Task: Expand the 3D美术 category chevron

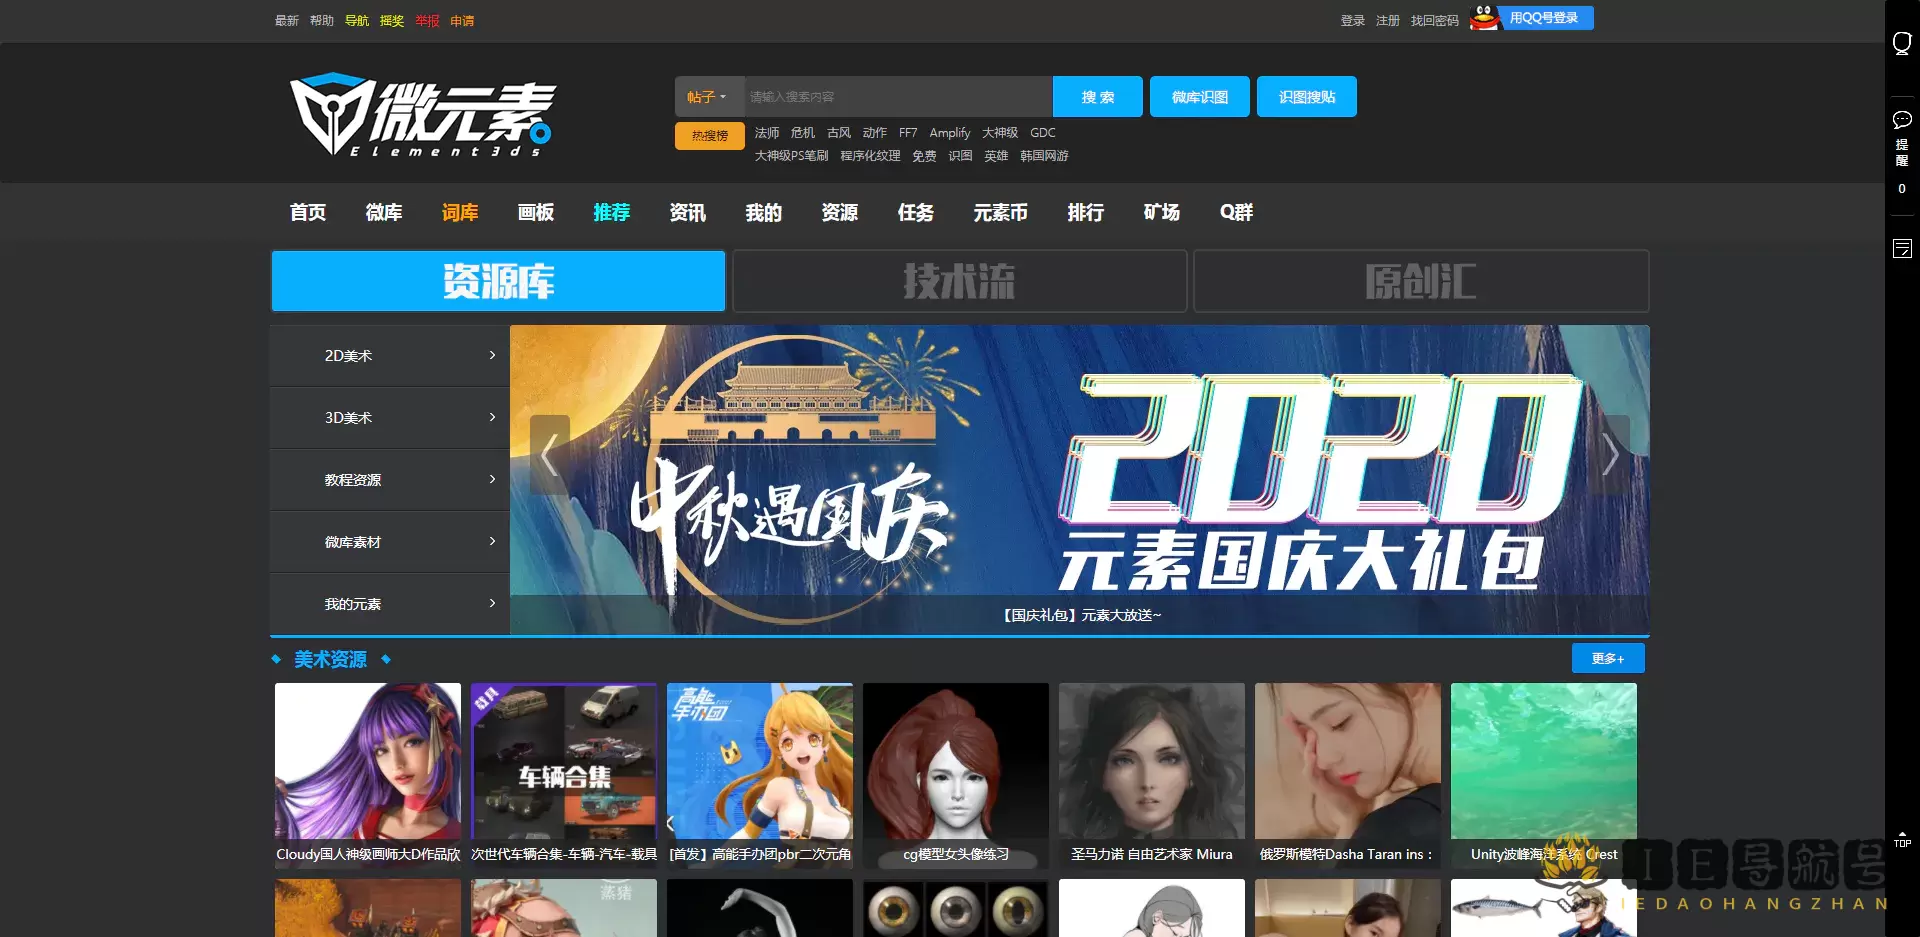Action: [x=491, y=417]
